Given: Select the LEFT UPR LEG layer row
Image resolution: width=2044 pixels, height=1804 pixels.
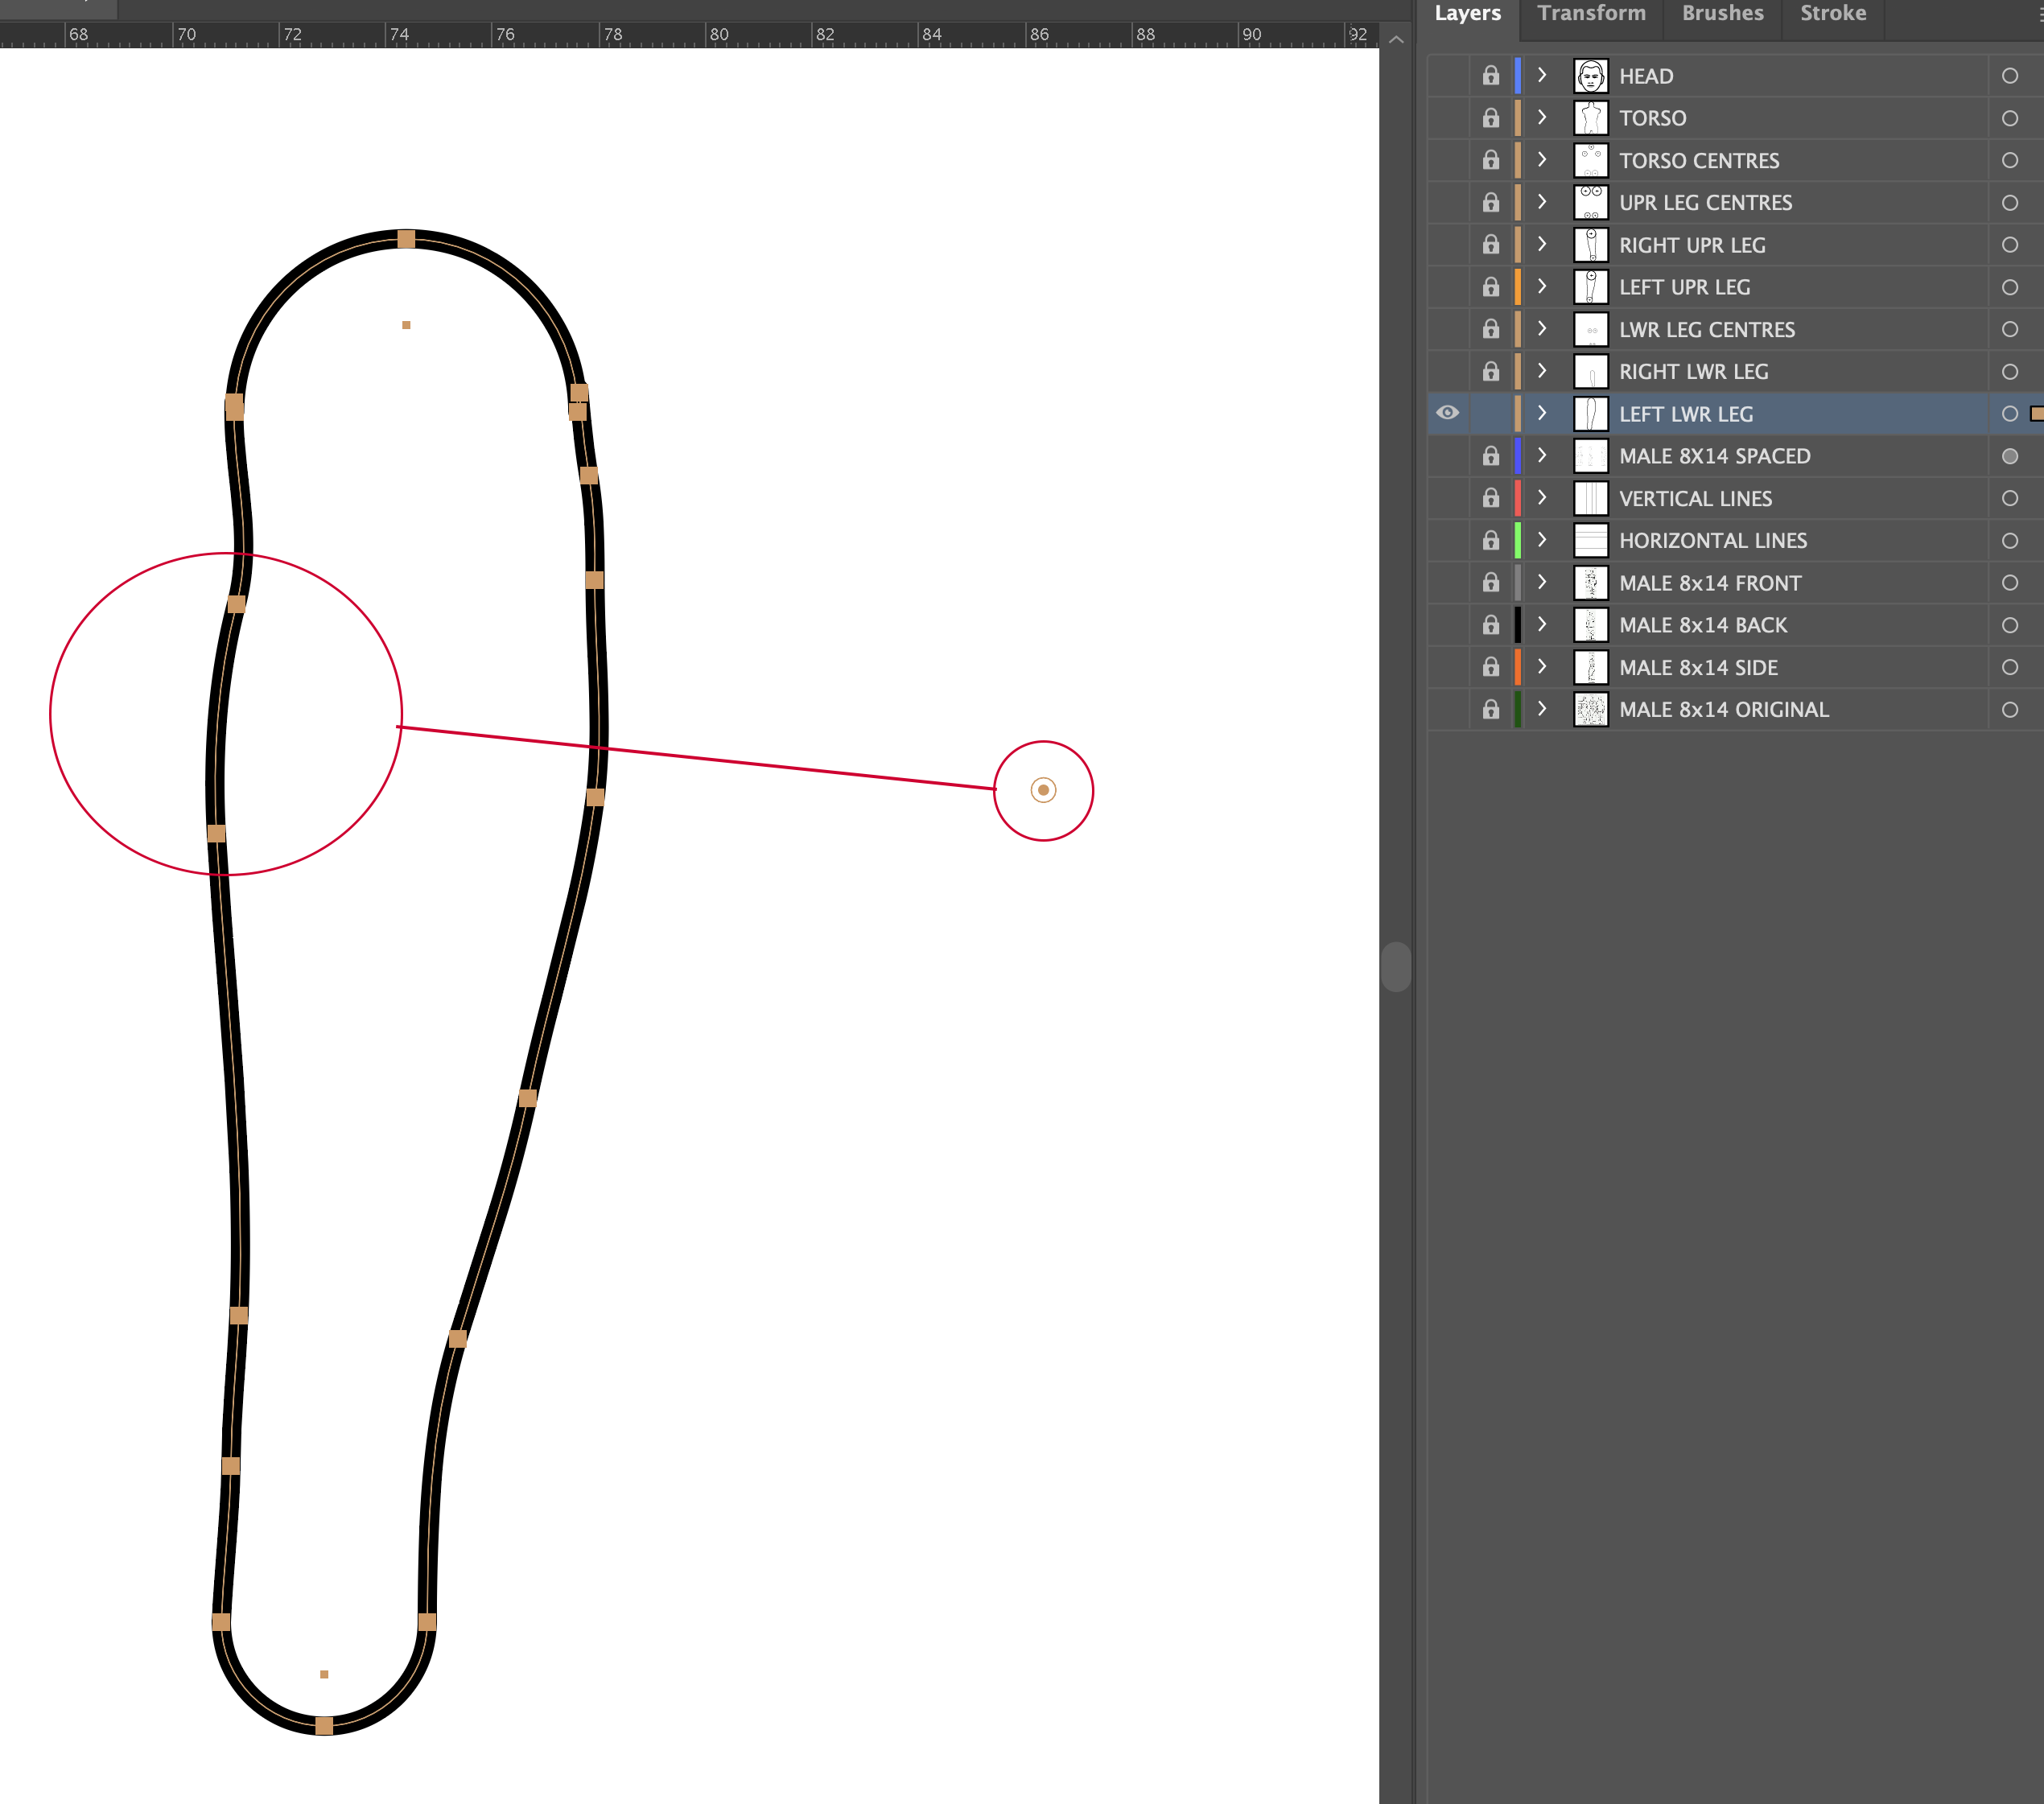Looking at the screenshot, I should (x=1780, y=287).
